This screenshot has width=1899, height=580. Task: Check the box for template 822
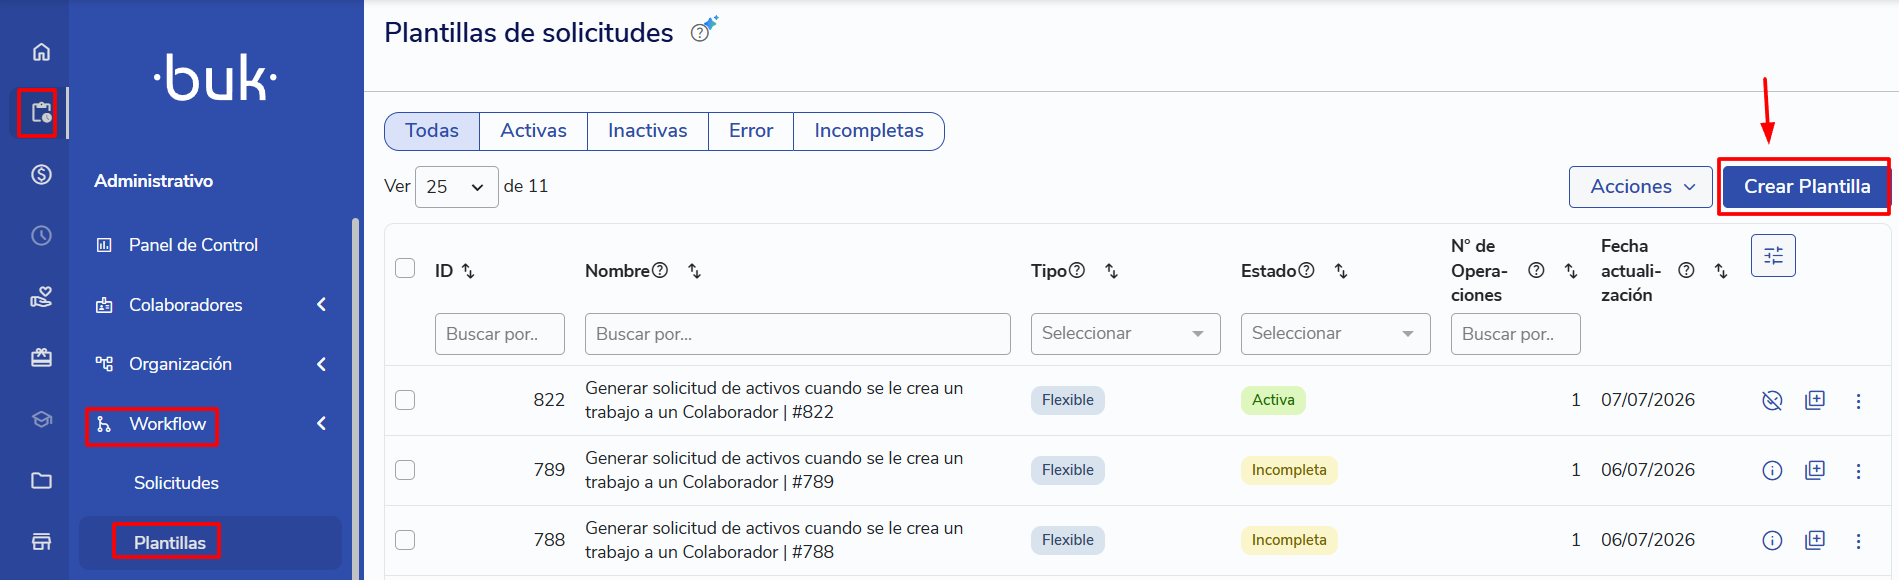405,400
